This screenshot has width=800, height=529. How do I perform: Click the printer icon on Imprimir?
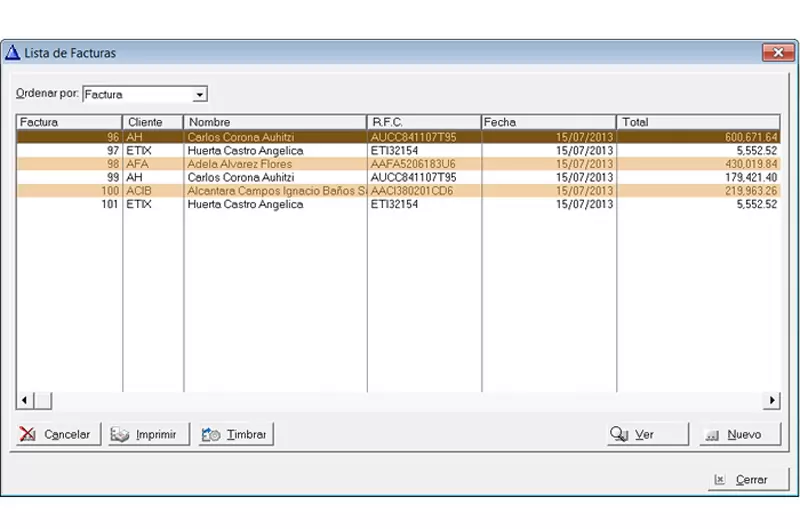[121, 435]
